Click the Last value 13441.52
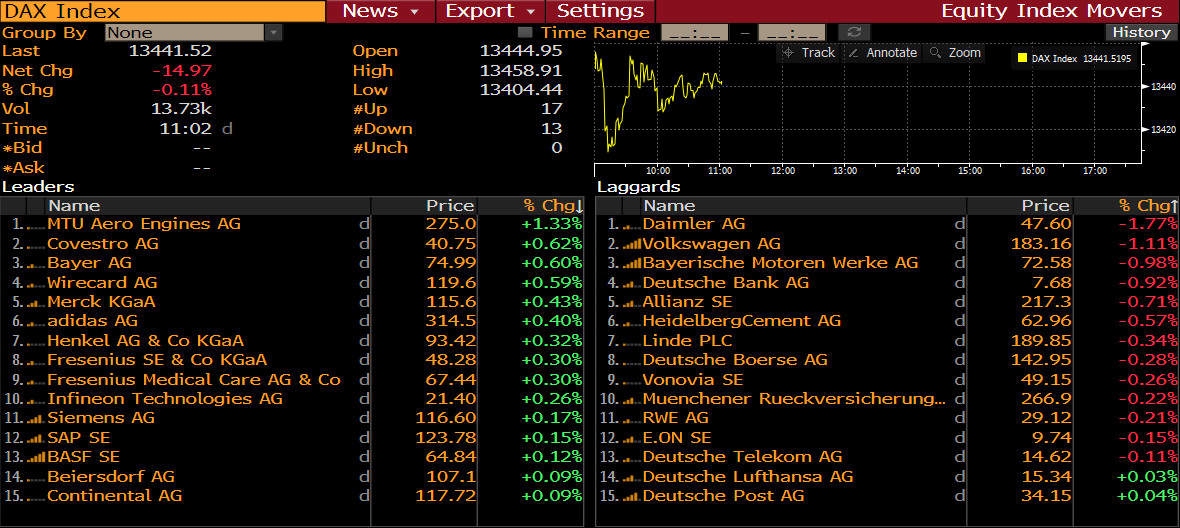Viewport: 1180px width, 528px height. [x=170, y=51]
